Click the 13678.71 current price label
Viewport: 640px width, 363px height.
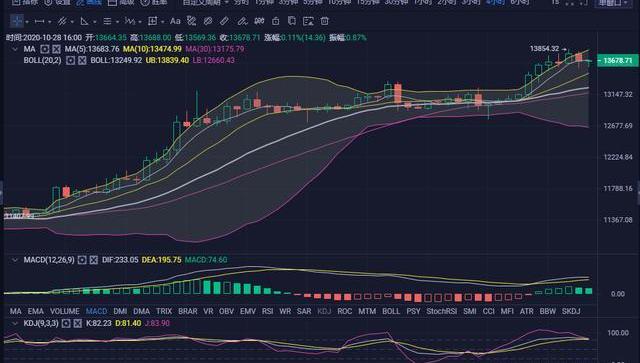(618, 60)
